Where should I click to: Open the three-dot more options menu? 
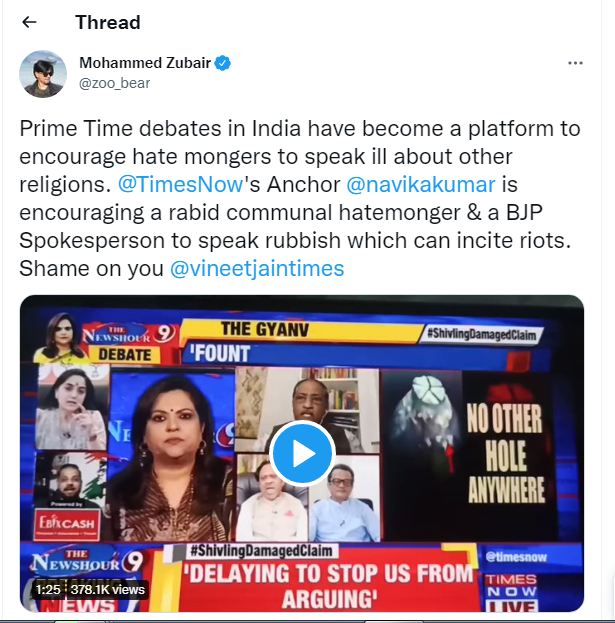(x=575, y=63)
